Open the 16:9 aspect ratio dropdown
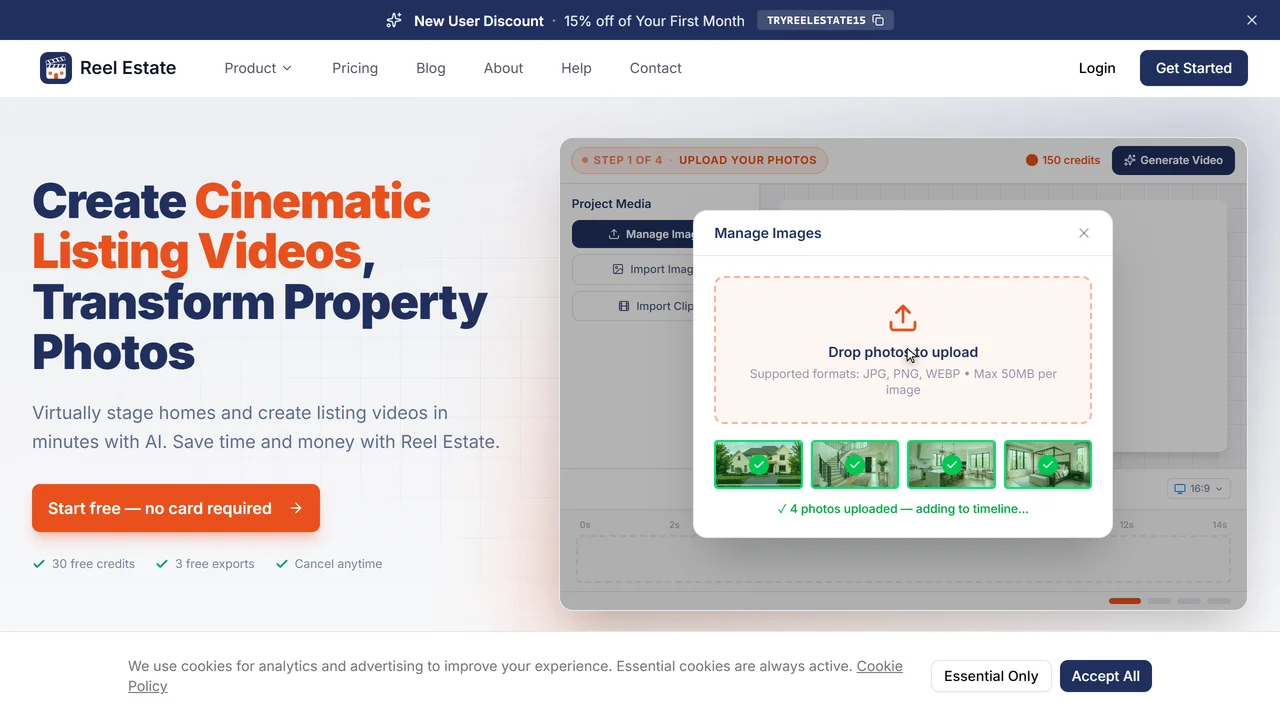The width and height of the screenshot is (1280, 720). pyautogui.click(x=1198, y=488)
